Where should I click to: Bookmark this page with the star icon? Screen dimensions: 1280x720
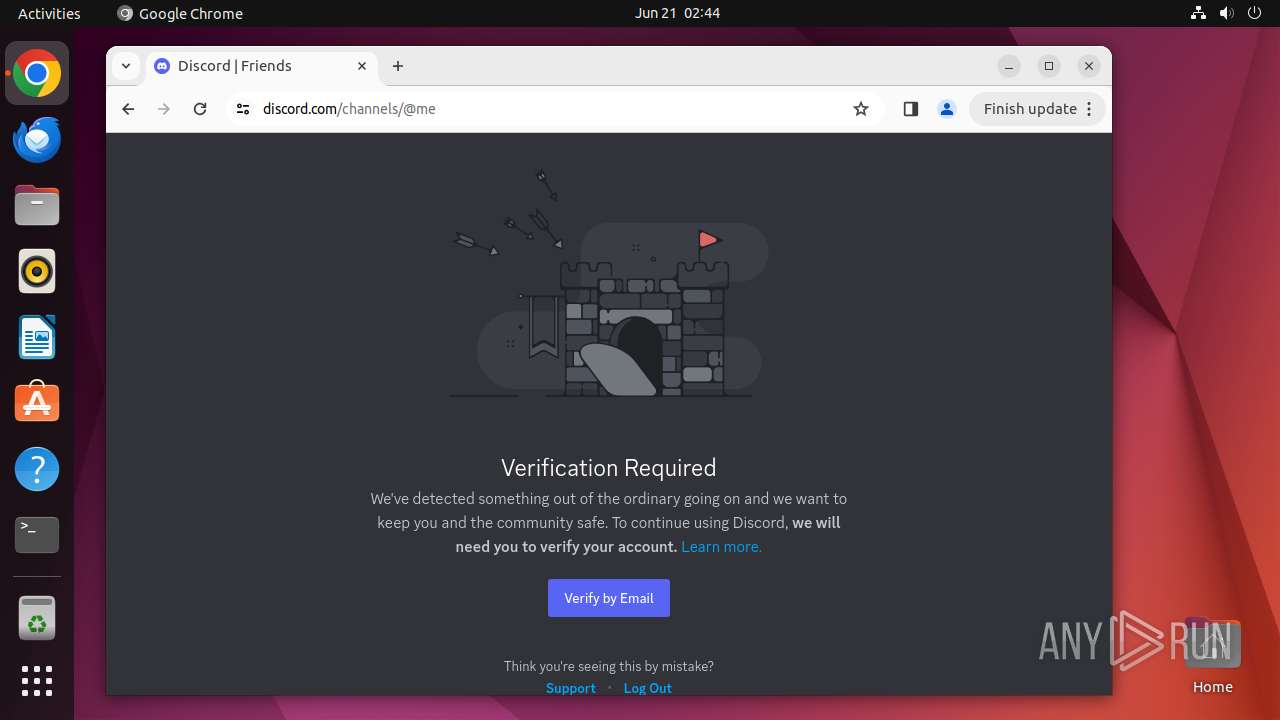pyautogui.click(x=861, y=109)
